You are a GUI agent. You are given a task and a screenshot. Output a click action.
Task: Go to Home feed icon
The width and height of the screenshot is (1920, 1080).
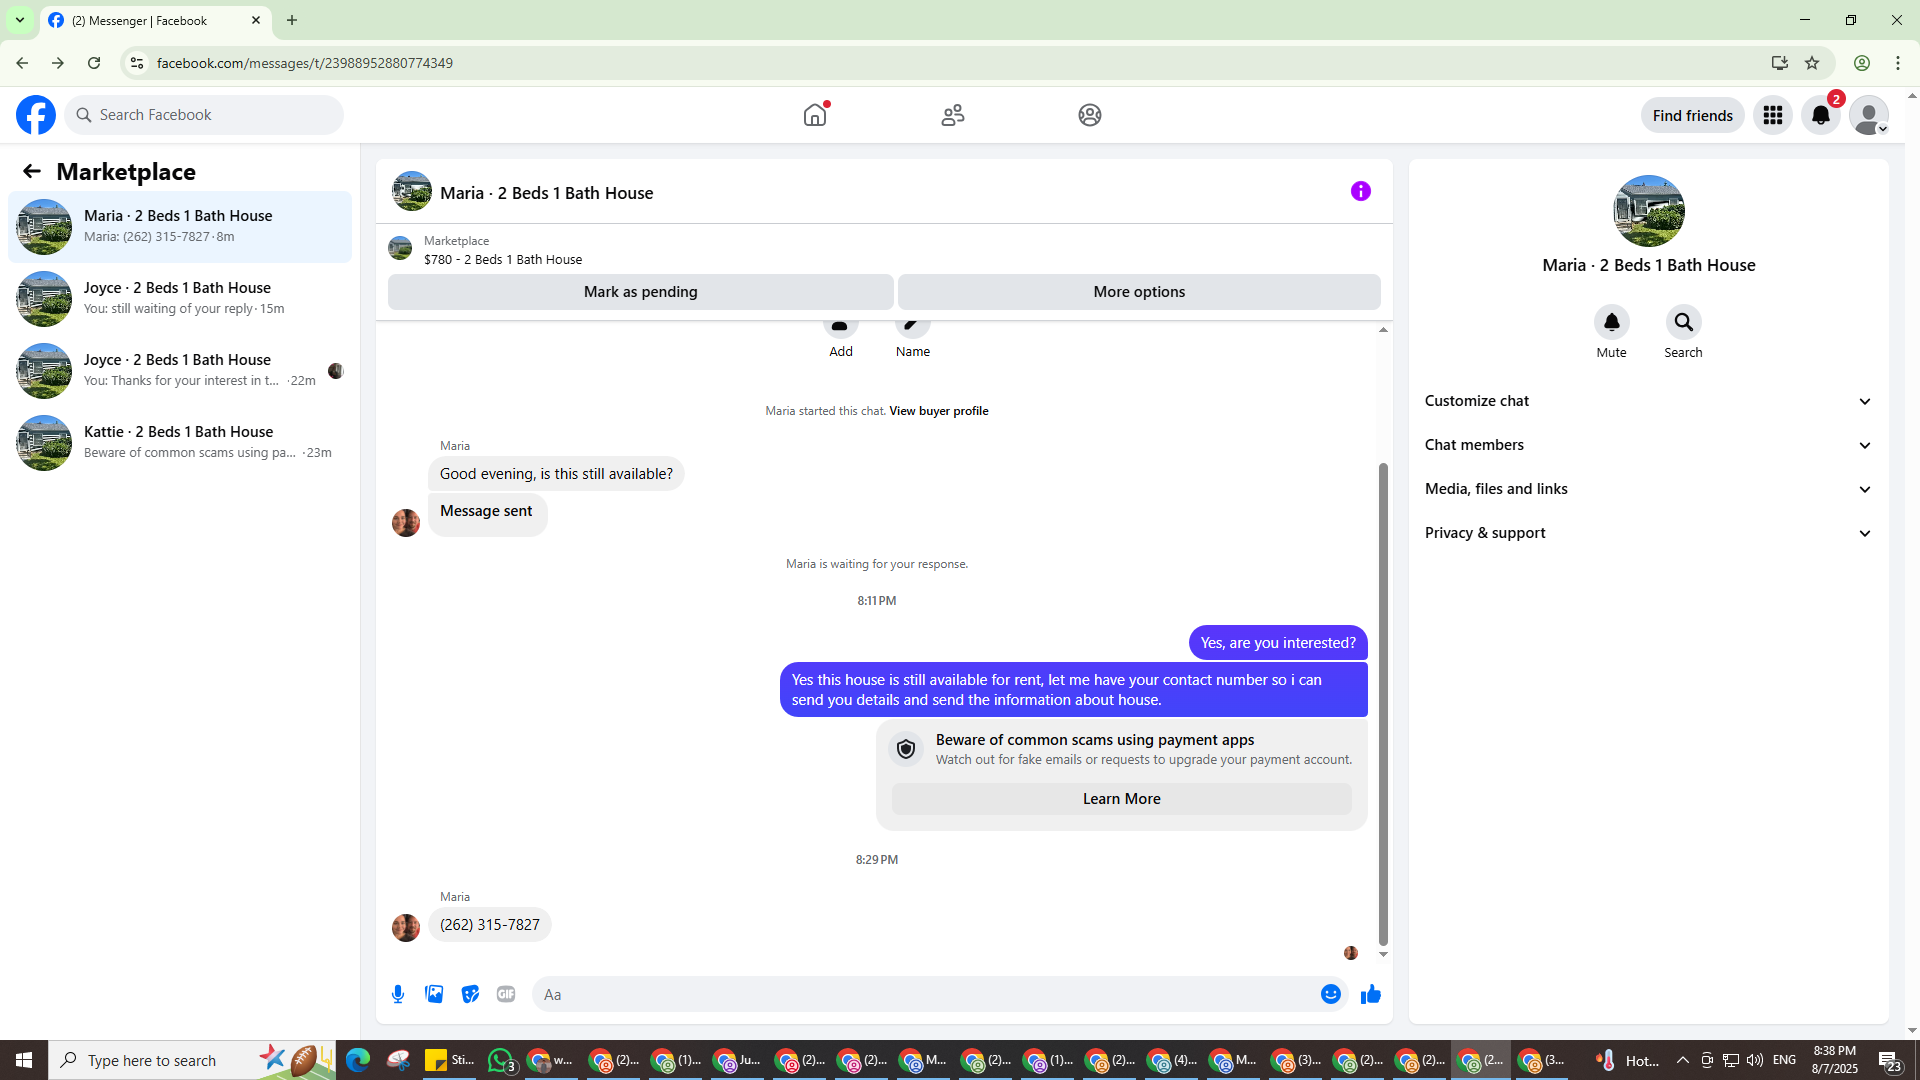click(x=815, y=115)
